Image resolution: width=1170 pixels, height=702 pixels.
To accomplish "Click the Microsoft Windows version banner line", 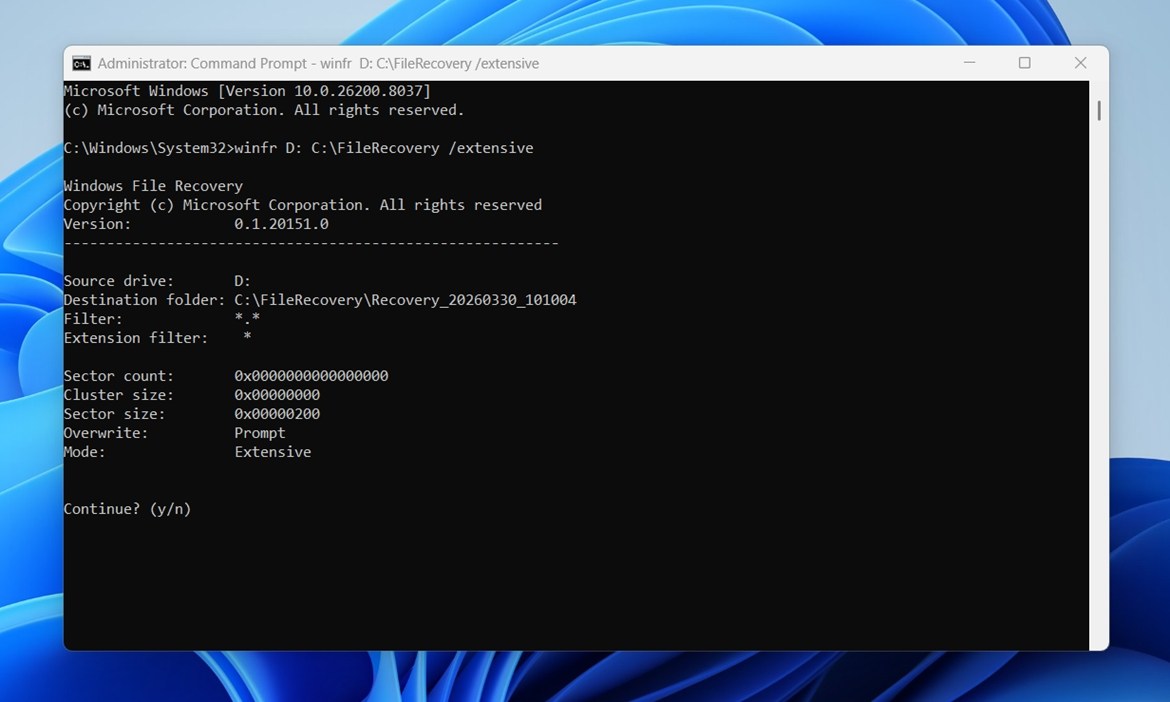I will coord(248,90).
